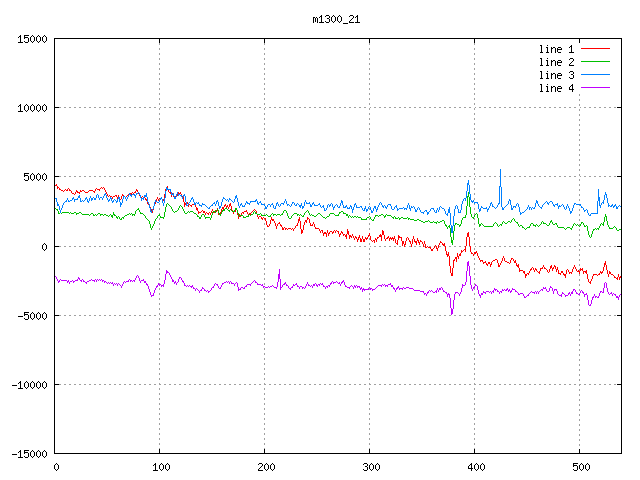Click the line sample beside "line 3"
The width and height of the screenshot is (640, 480).
click(596, 75)
